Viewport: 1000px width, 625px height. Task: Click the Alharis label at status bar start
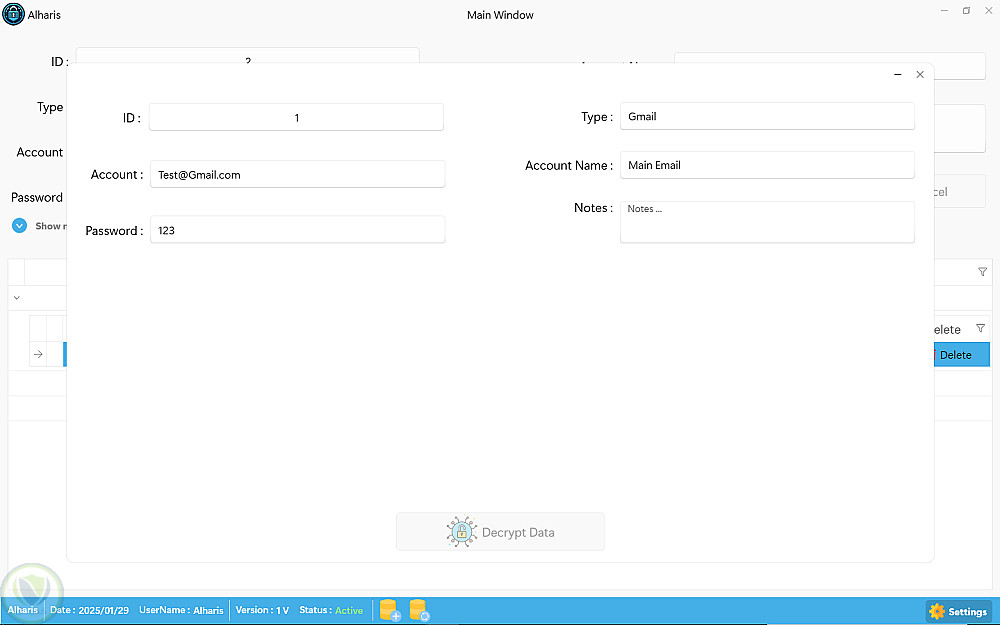pos(23,610)
